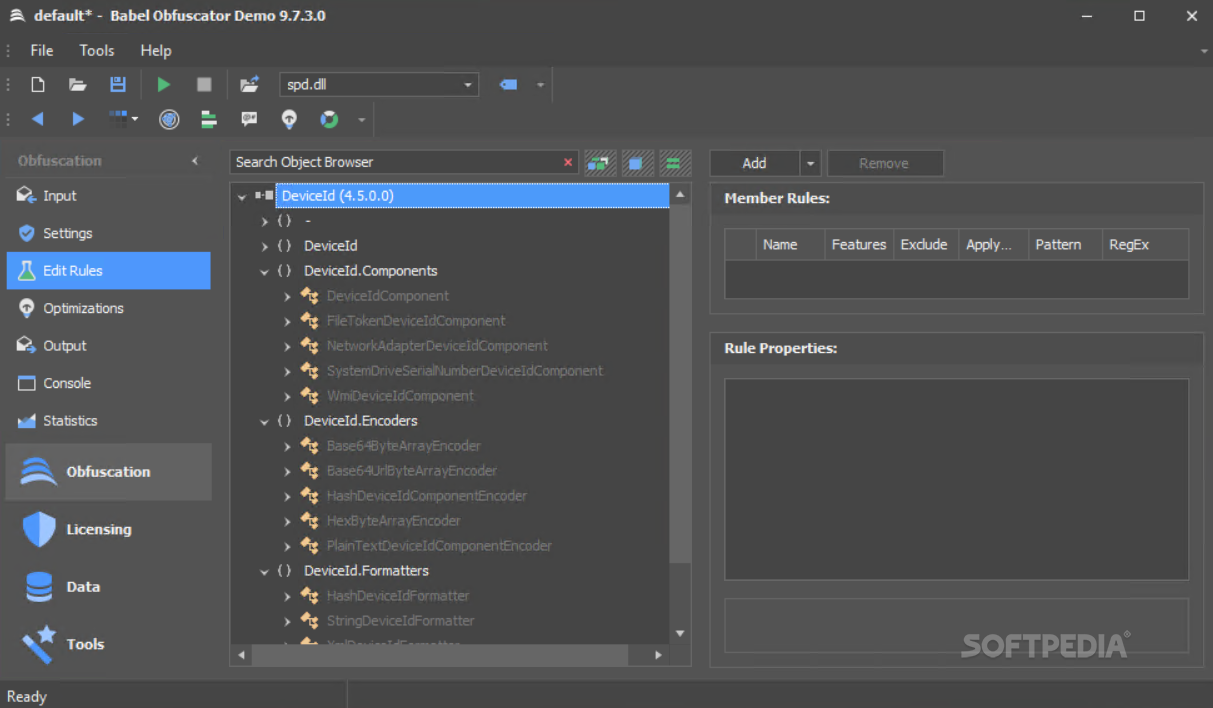The image size is (1213, 708).
Task: Open the Tools menu
Action: [x=97, y=50]
